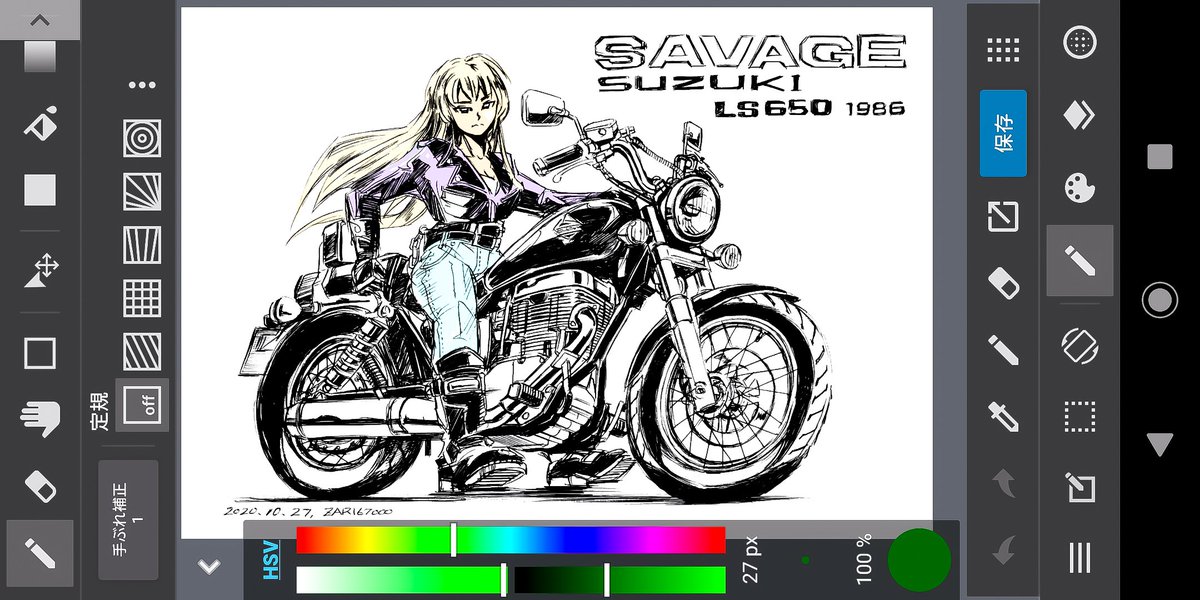Enable the vanishing point perspective ruler
Viewport: 1200px width, 600px height.
(x=142, y=244)
